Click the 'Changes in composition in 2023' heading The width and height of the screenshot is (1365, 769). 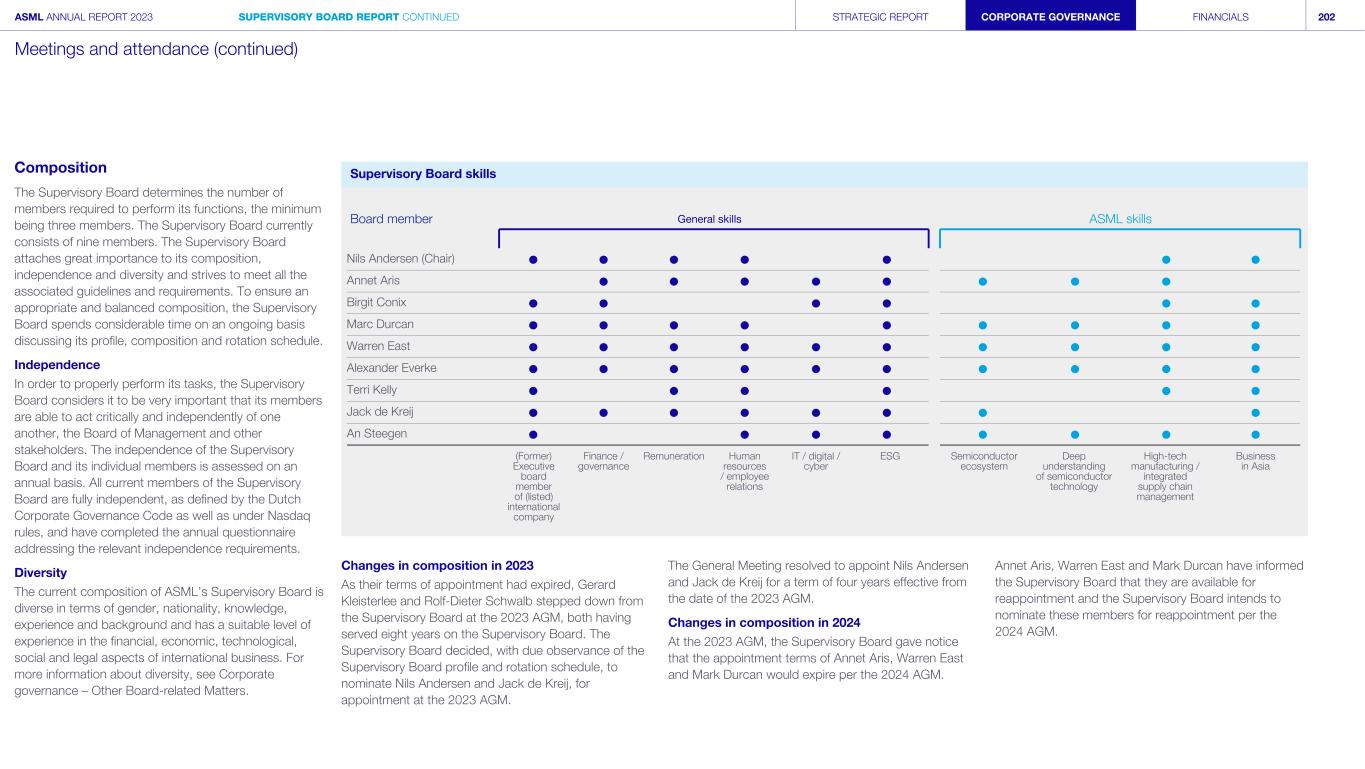coord(438,566)
